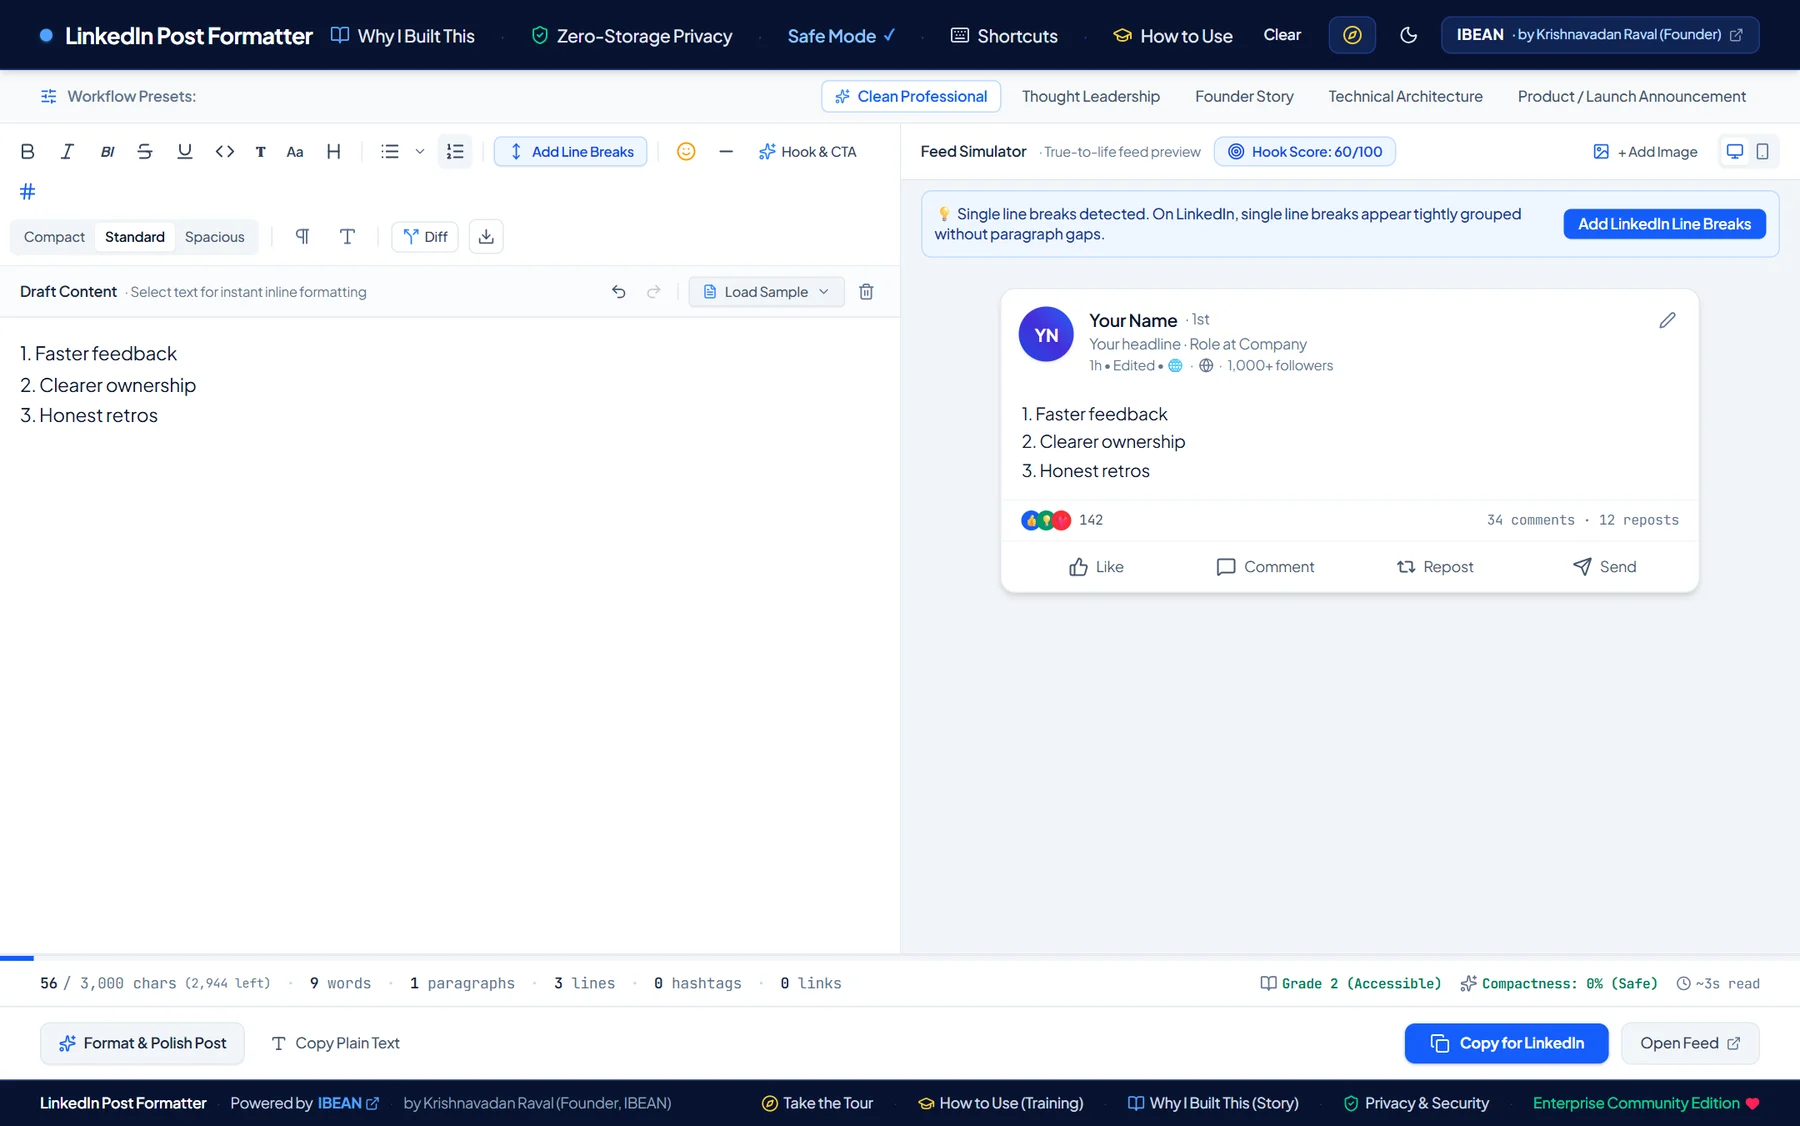
Task: Select Compact spacing option
Action: pos(54,237)
